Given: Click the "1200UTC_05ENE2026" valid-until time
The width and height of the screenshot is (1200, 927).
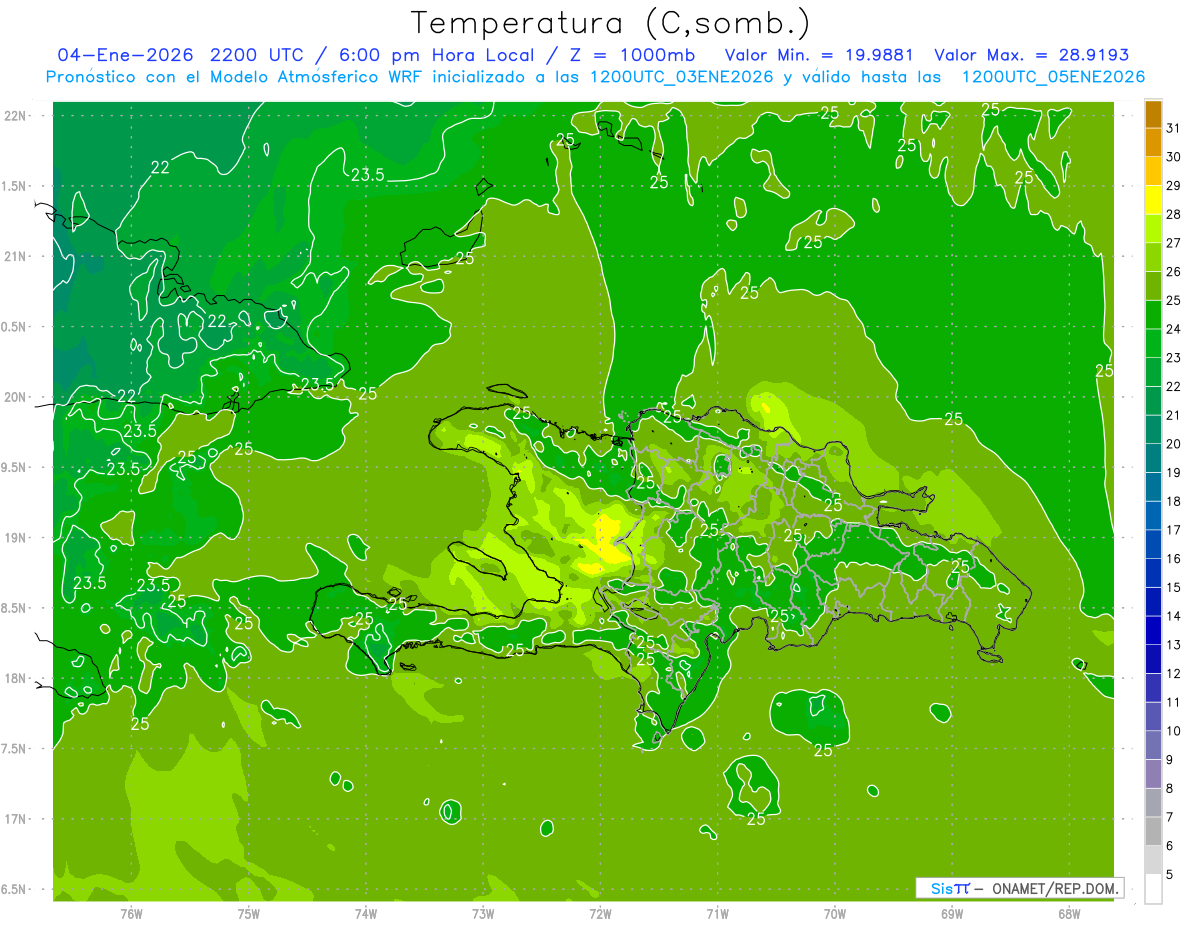Looking at the screenshot, I should pyautogui.click(x=1053, y=77).
